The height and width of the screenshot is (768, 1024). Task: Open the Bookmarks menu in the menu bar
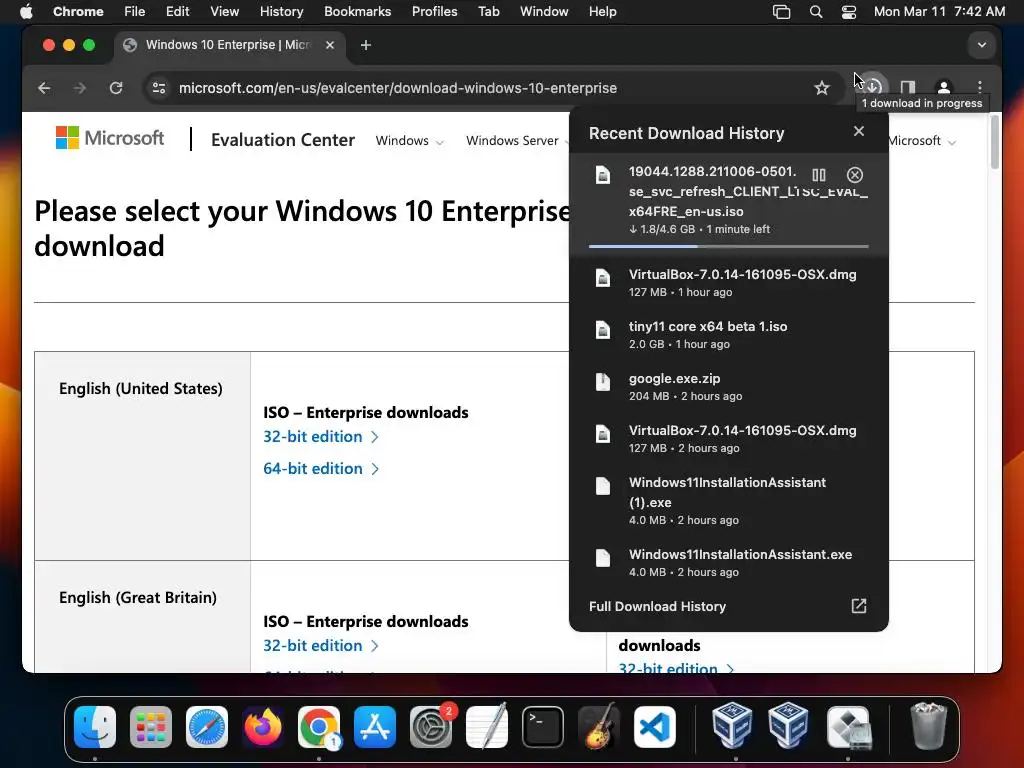356,12
